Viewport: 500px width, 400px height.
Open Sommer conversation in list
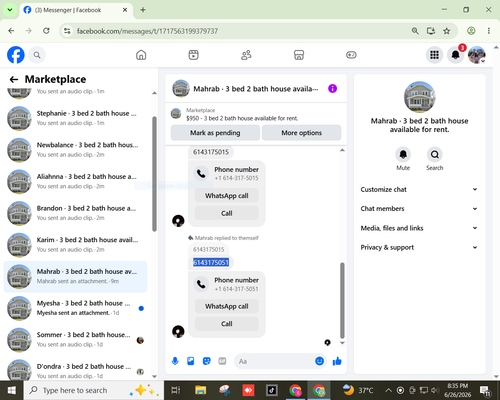pyautogui.click(x=75, y=340)
